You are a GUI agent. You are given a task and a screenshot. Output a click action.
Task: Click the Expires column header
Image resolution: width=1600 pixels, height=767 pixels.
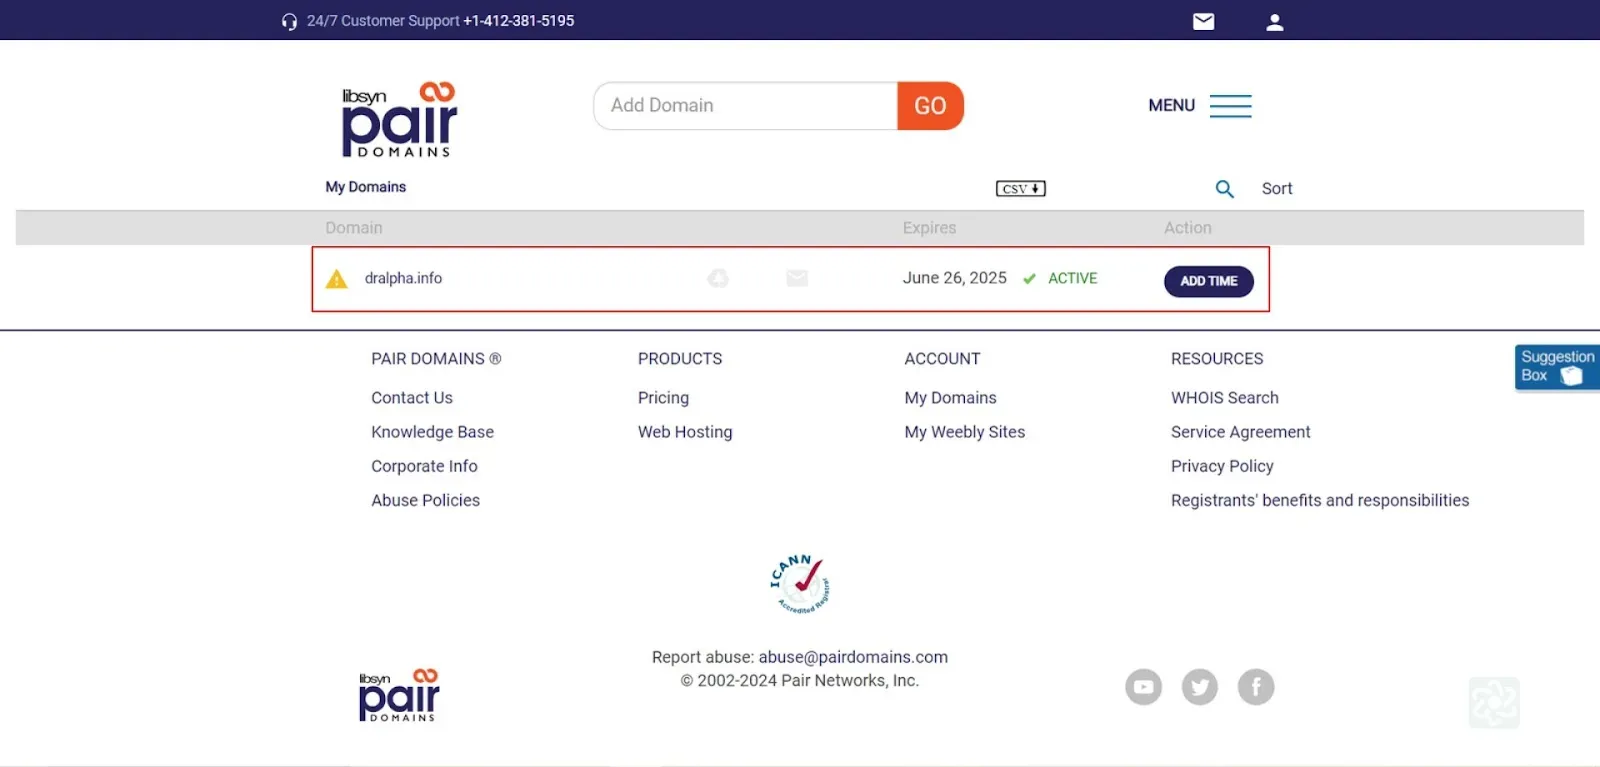point(930,228)
